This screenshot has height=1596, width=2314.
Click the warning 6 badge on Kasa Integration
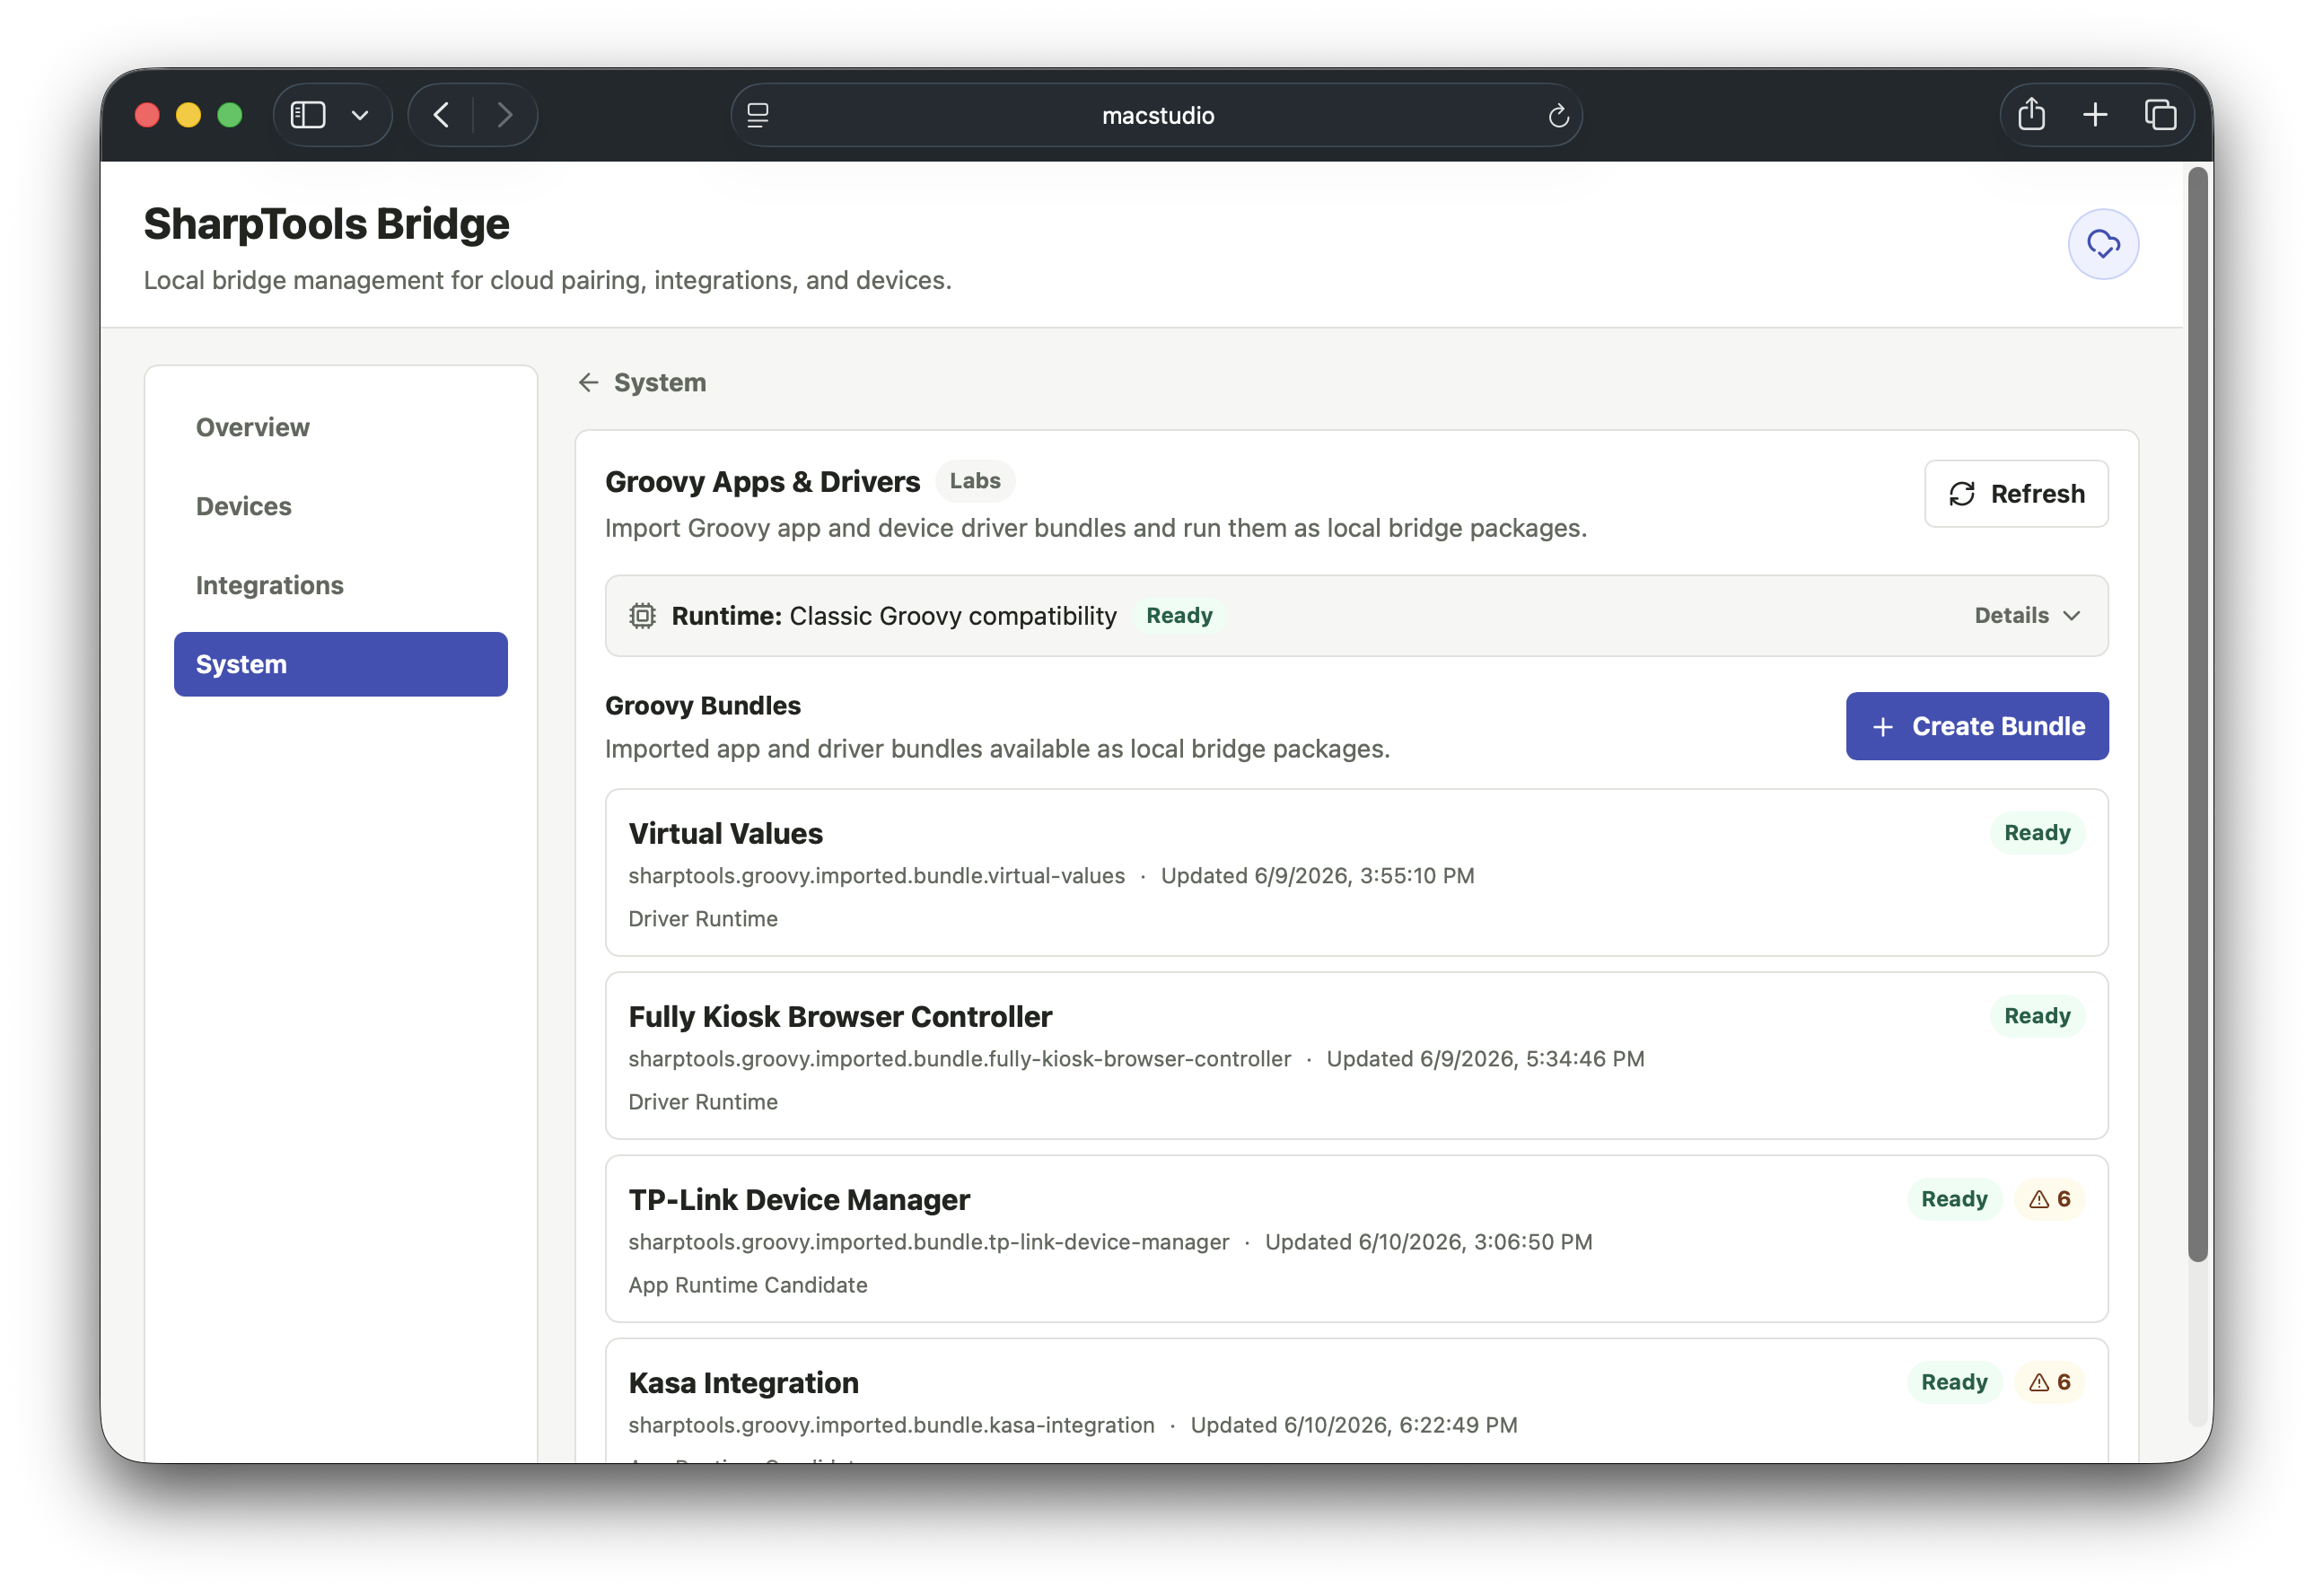(2048, 1382)
